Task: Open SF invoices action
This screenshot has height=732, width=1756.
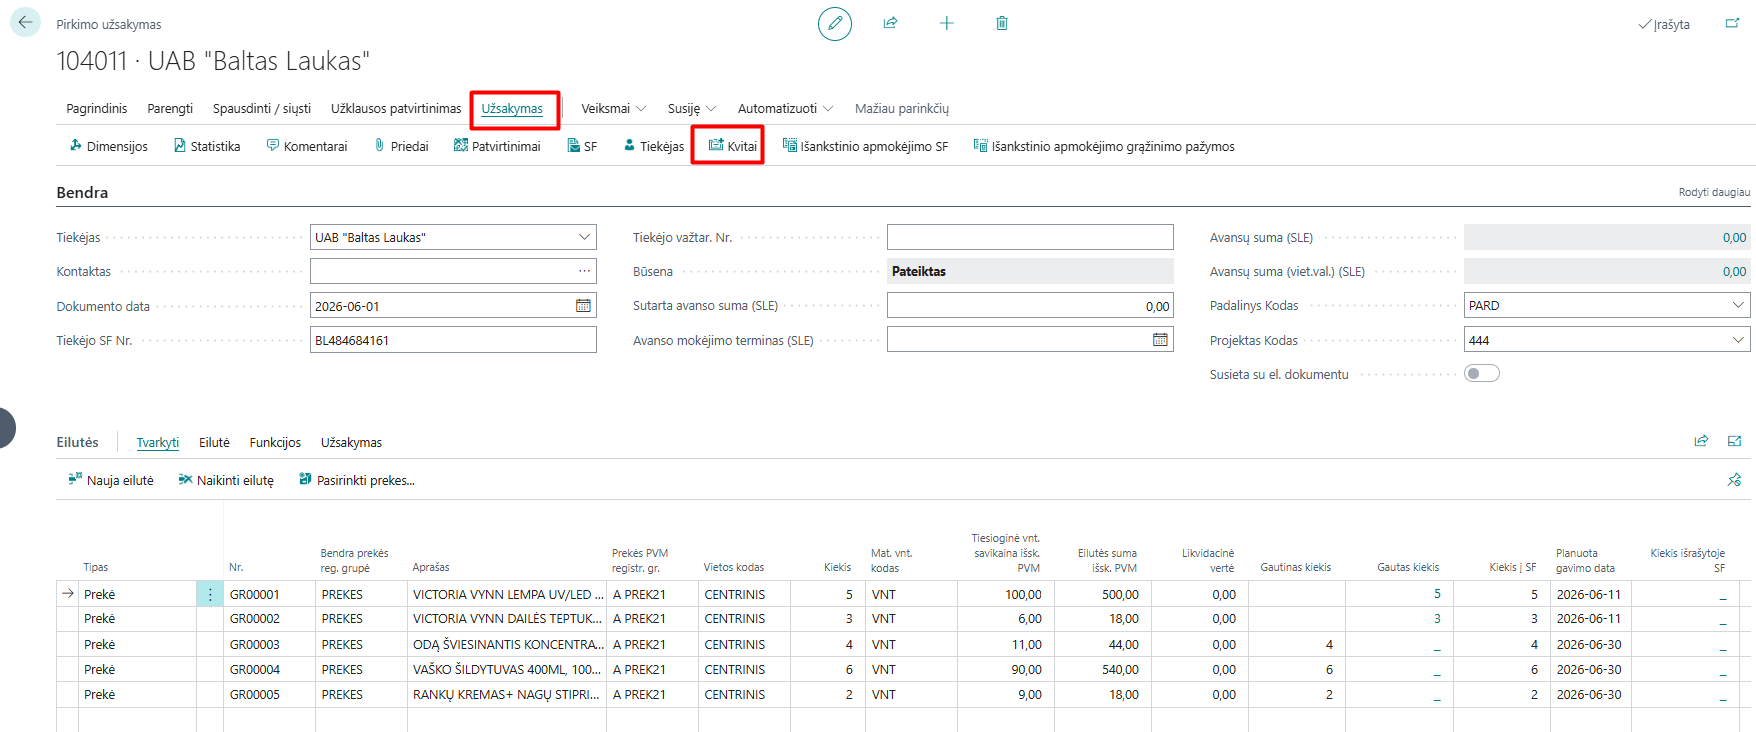Action: tap(582, 146)
